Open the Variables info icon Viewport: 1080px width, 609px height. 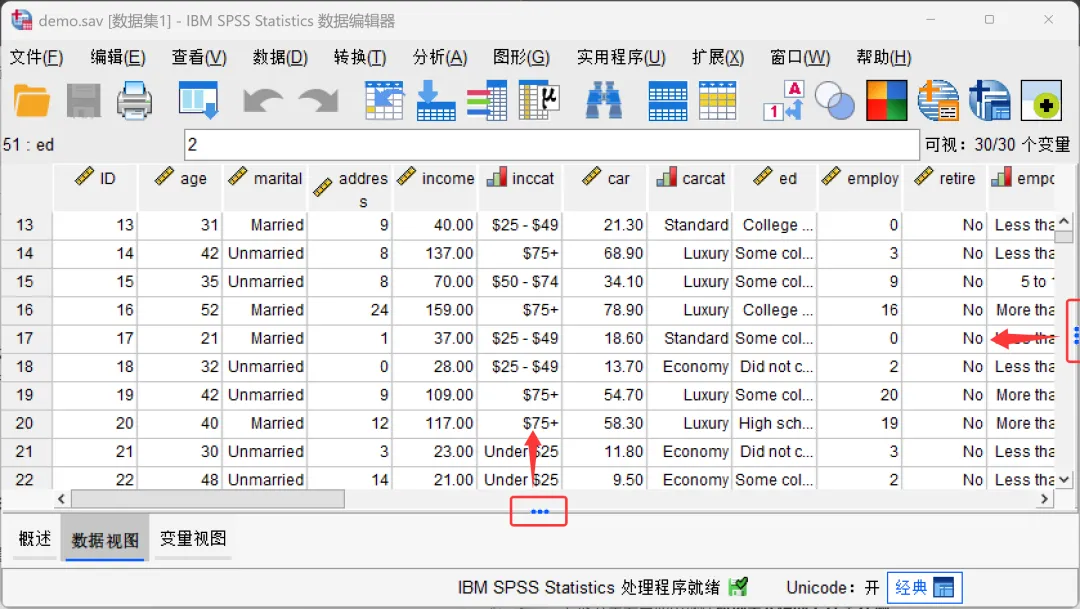(x=487, y=101)
